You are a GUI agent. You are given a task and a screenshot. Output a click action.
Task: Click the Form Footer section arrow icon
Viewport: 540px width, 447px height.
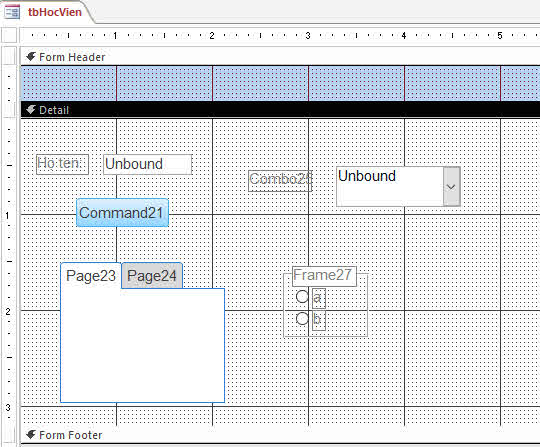31,435
